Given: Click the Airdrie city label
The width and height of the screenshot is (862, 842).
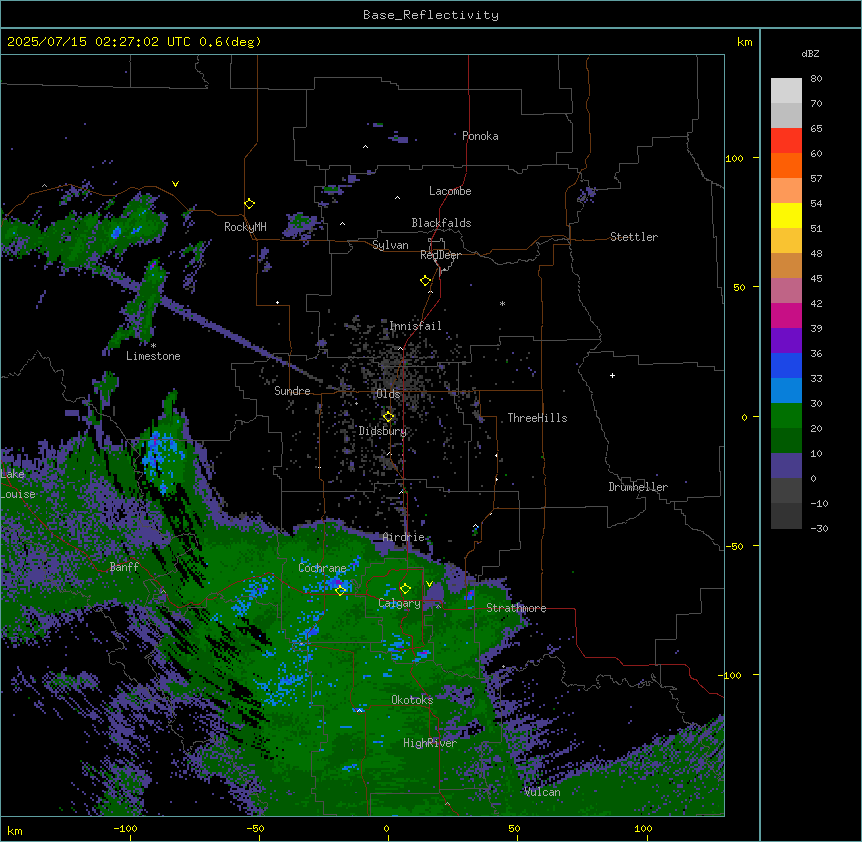Looking at the screenshot, I should click(x=404, y=537).
